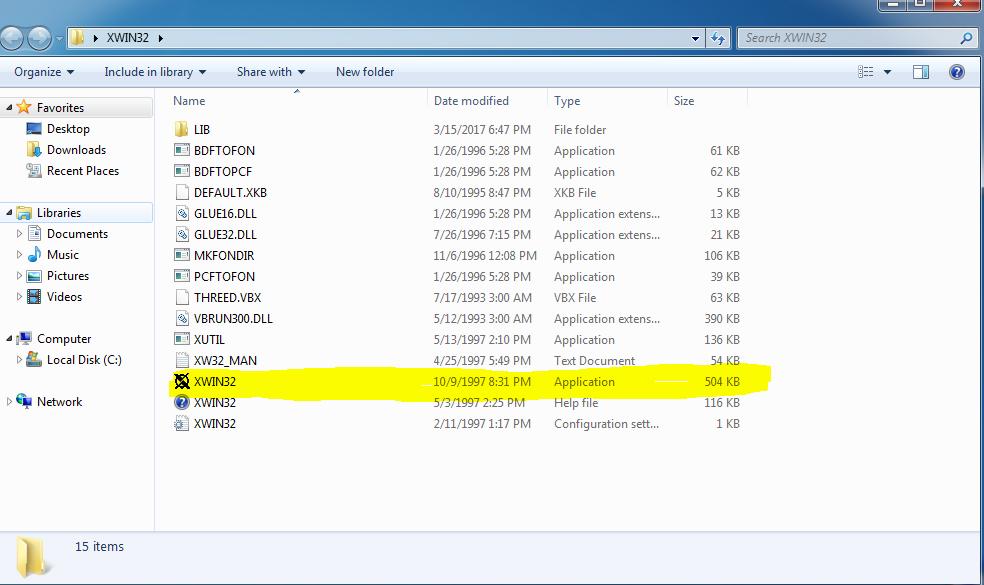The height and width of the screenshot is (585, 984).
Task: Open the address bar history dropdown
Action: [x=695, y=38]
